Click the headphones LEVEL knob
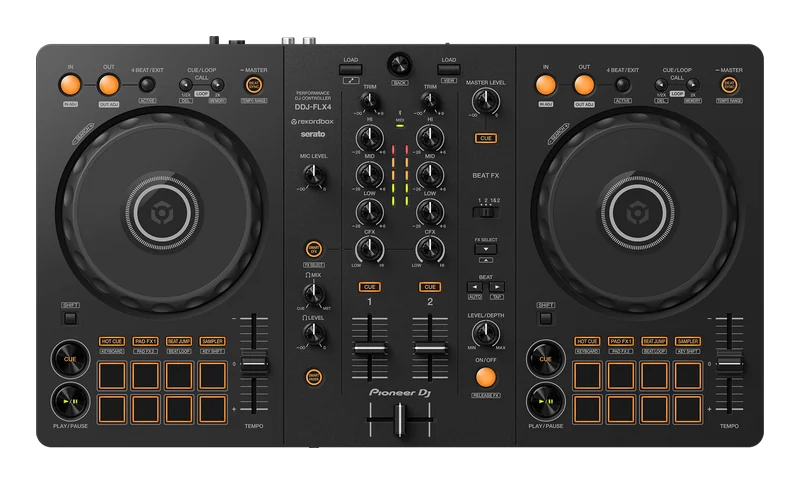The height and width of the screenshot is (484, 800). [x=314, y=334]
